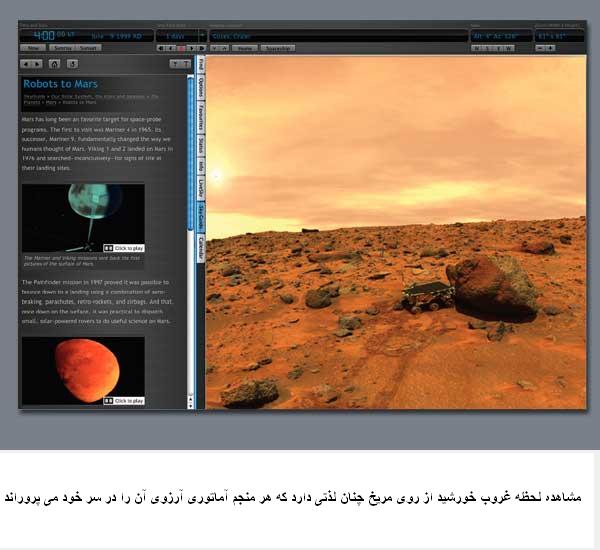Image resolution: width=600 pixels, height=550 pixels.
Task: Jump to Sunrise time
Action: [63, 48]
